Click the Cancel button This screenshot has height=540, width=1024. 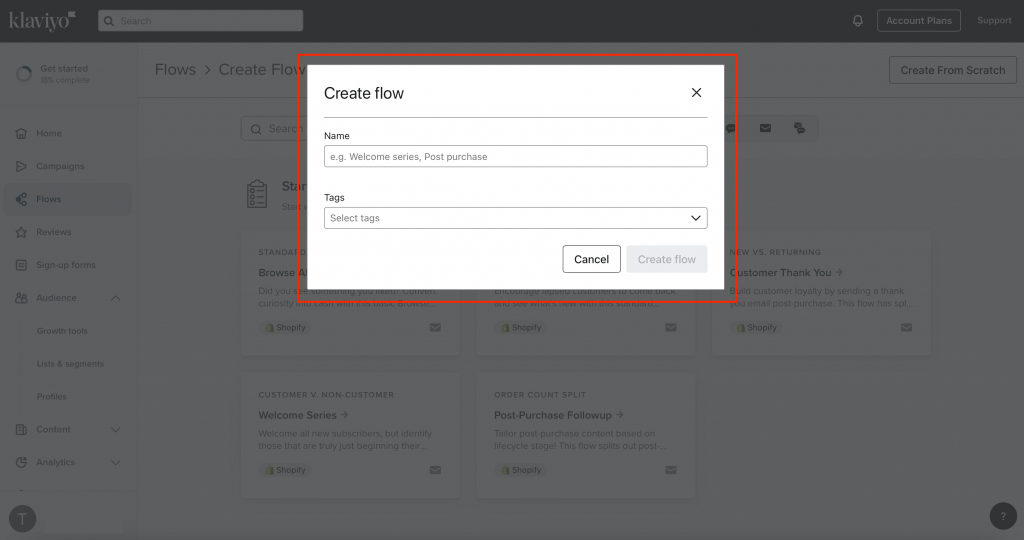click(591, 259)
